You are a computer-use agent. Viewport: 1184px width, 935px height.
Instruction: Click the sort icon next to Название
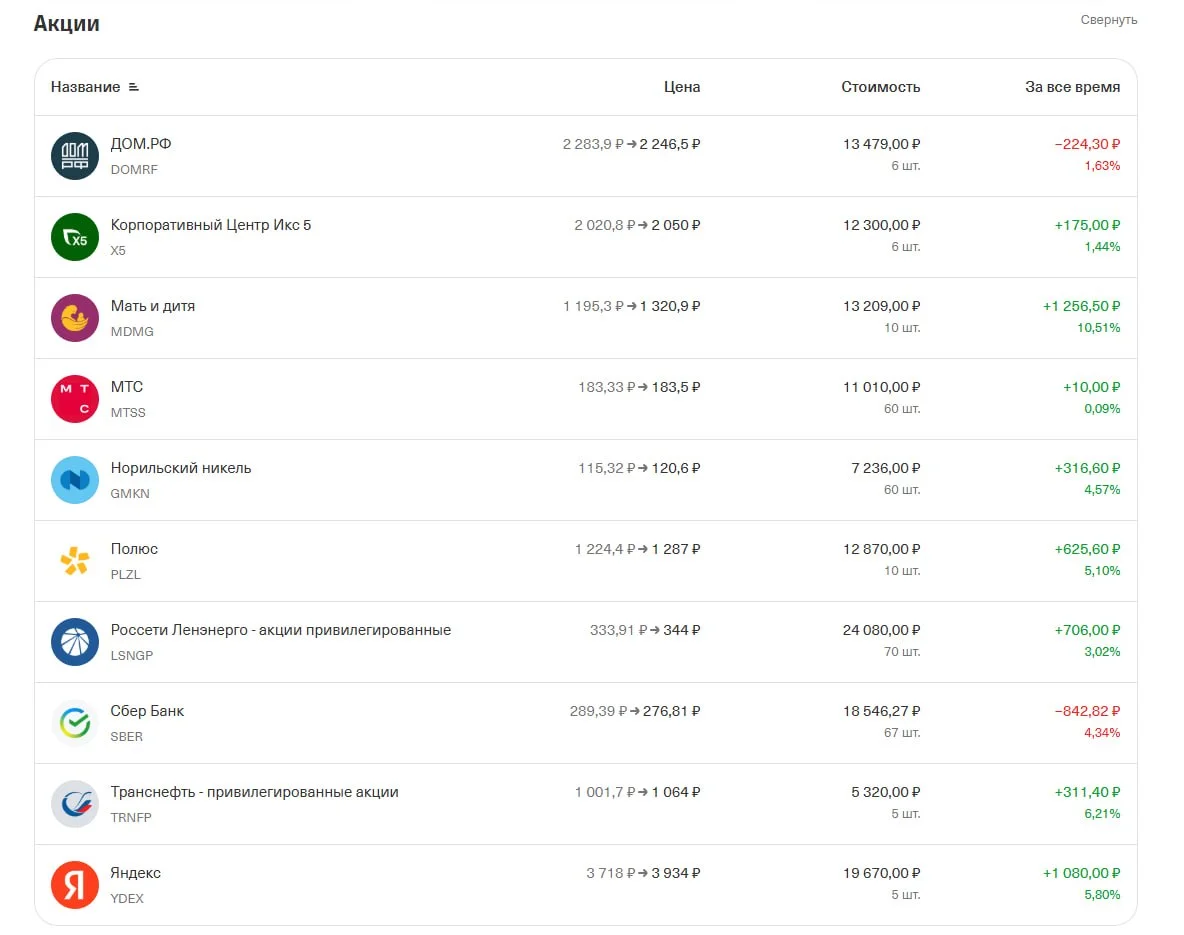(x=134, y=87)
